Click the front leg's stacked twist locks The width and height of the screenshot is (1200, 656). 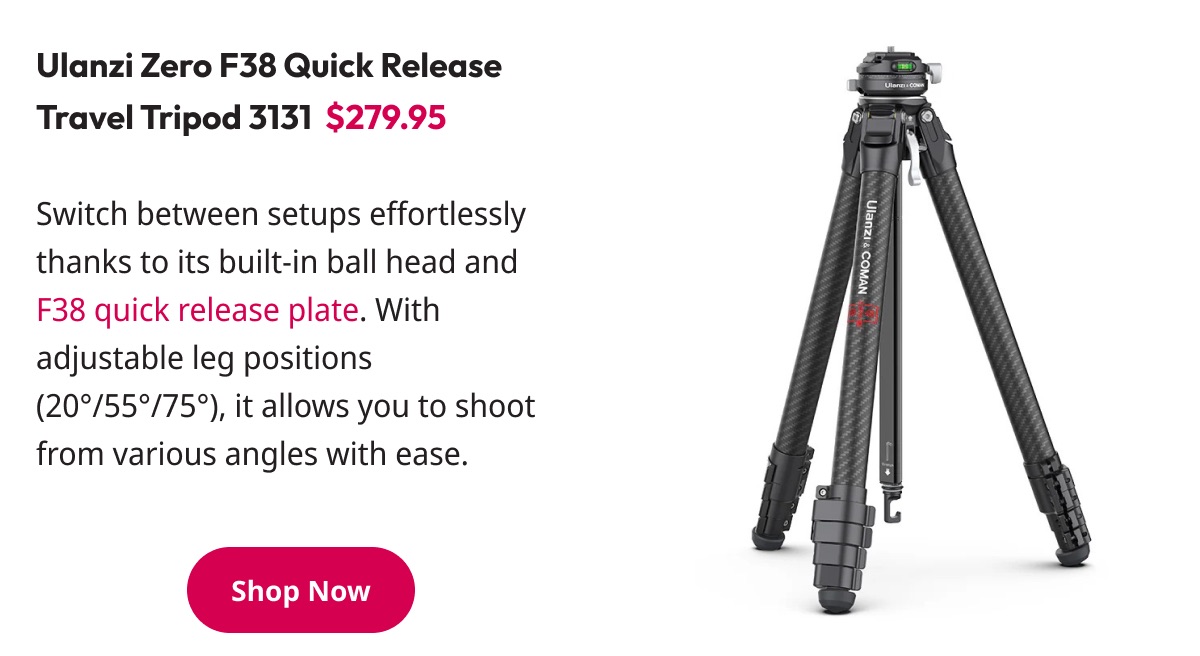point(837,544)
